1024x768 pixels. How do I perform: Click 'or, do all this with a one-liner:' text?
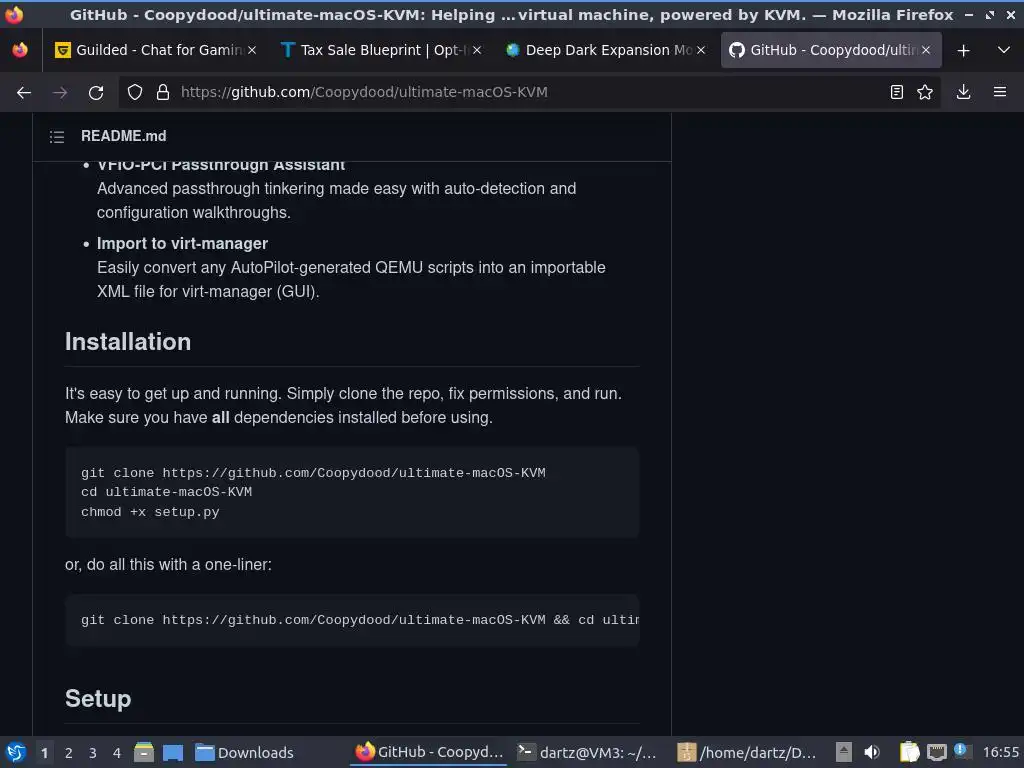[168, 565]
